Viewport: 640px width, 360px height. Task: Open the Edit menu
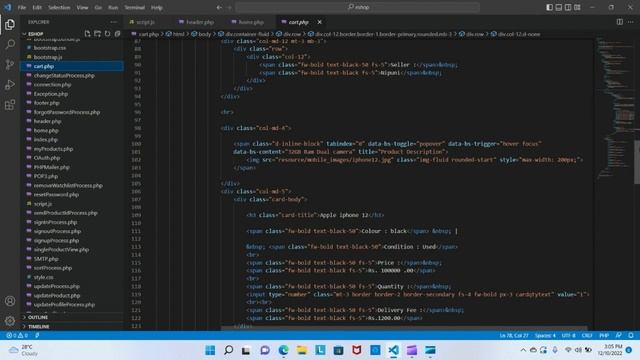[37, 7]
